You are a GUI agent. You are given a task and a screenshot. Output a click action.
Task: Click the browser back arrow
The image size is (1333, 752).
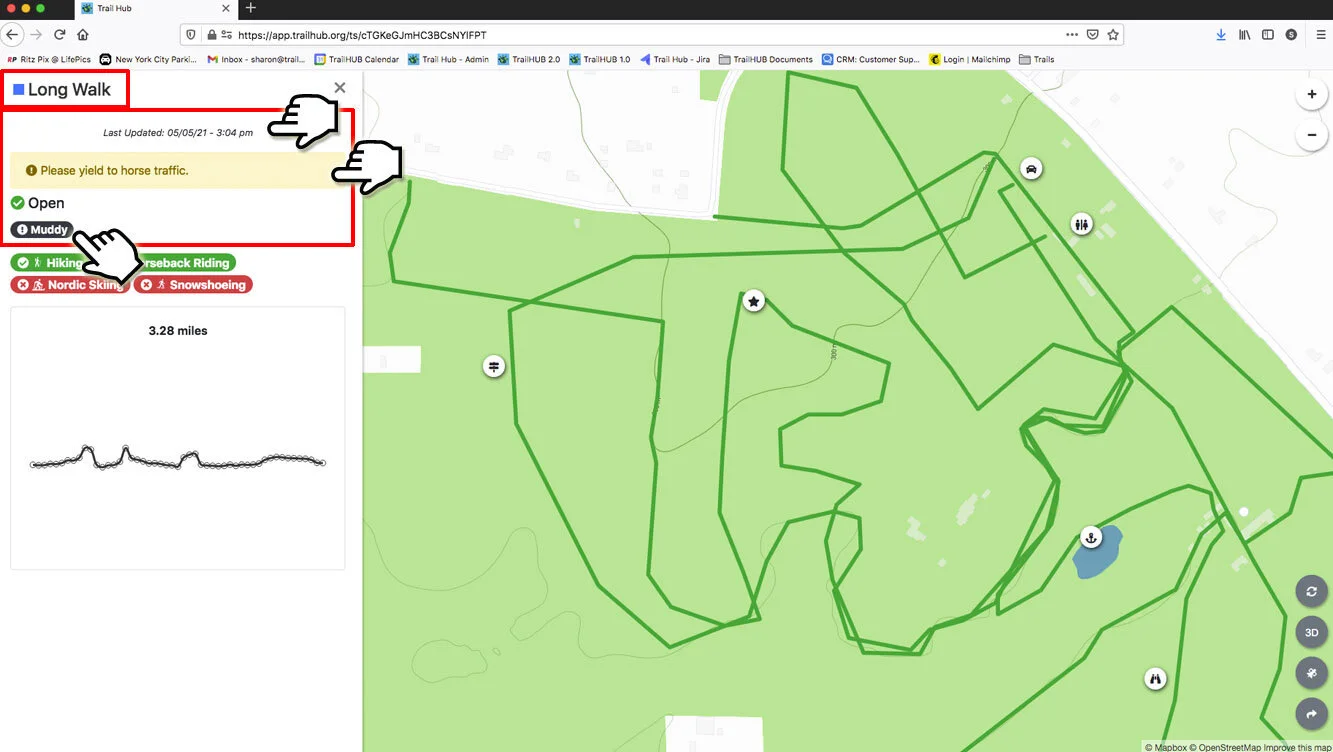tap(12, 34)
